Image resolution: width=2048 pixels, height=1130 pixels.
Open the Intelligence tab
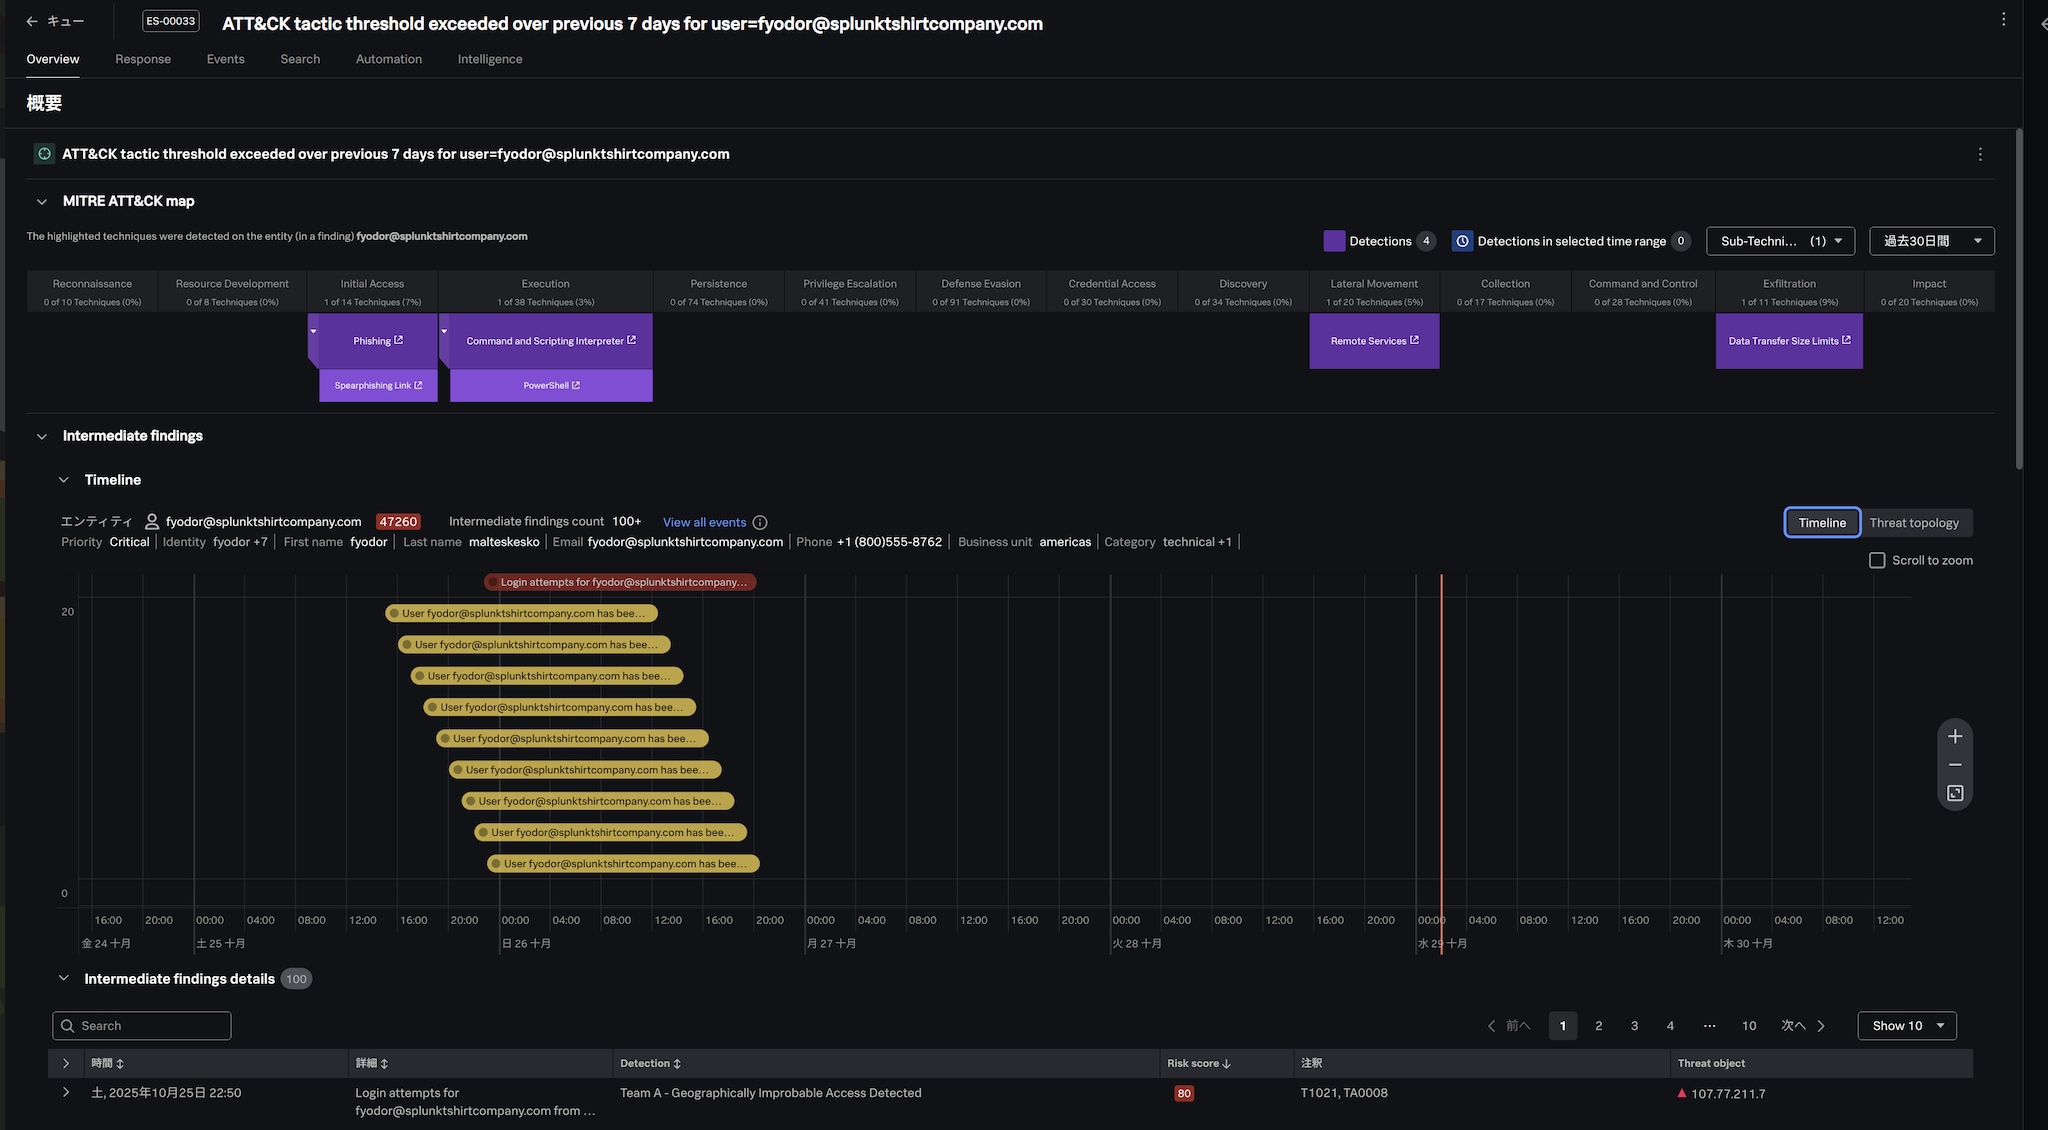pyautogui.click(x=490, y=59)
